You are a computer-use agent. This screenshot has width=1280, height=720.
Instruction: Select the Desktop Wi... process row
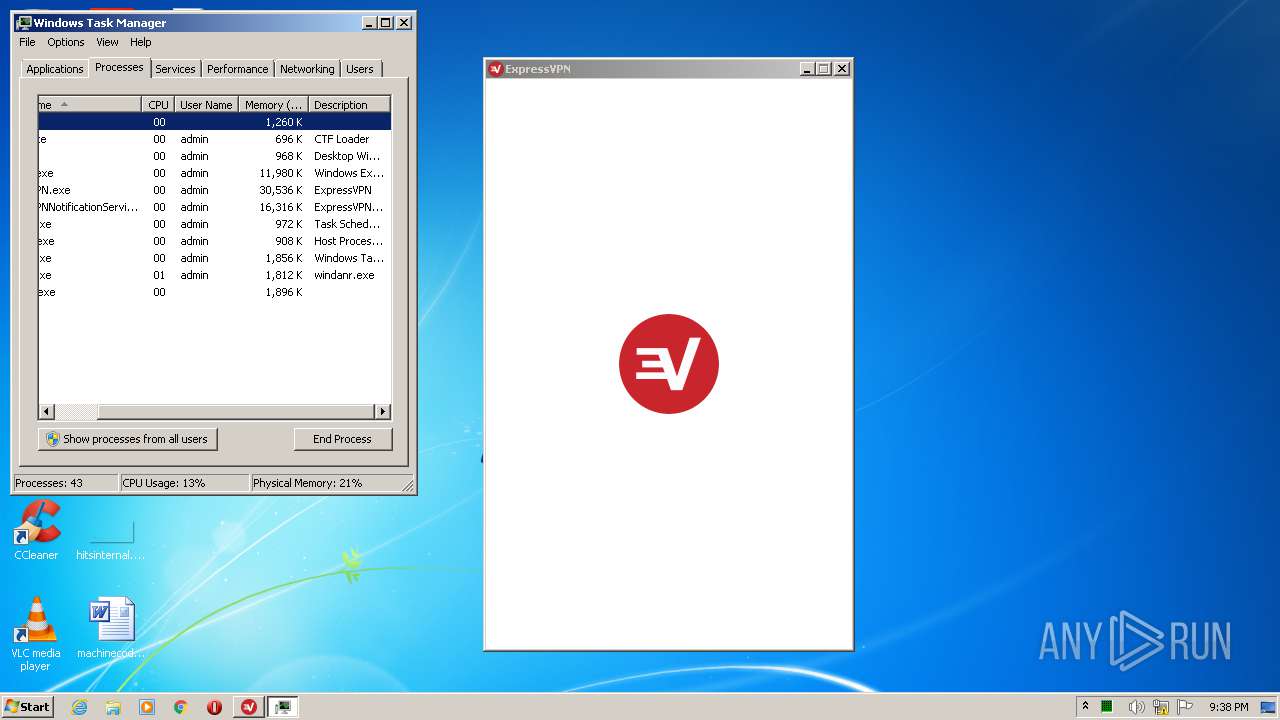click(214, 156)
